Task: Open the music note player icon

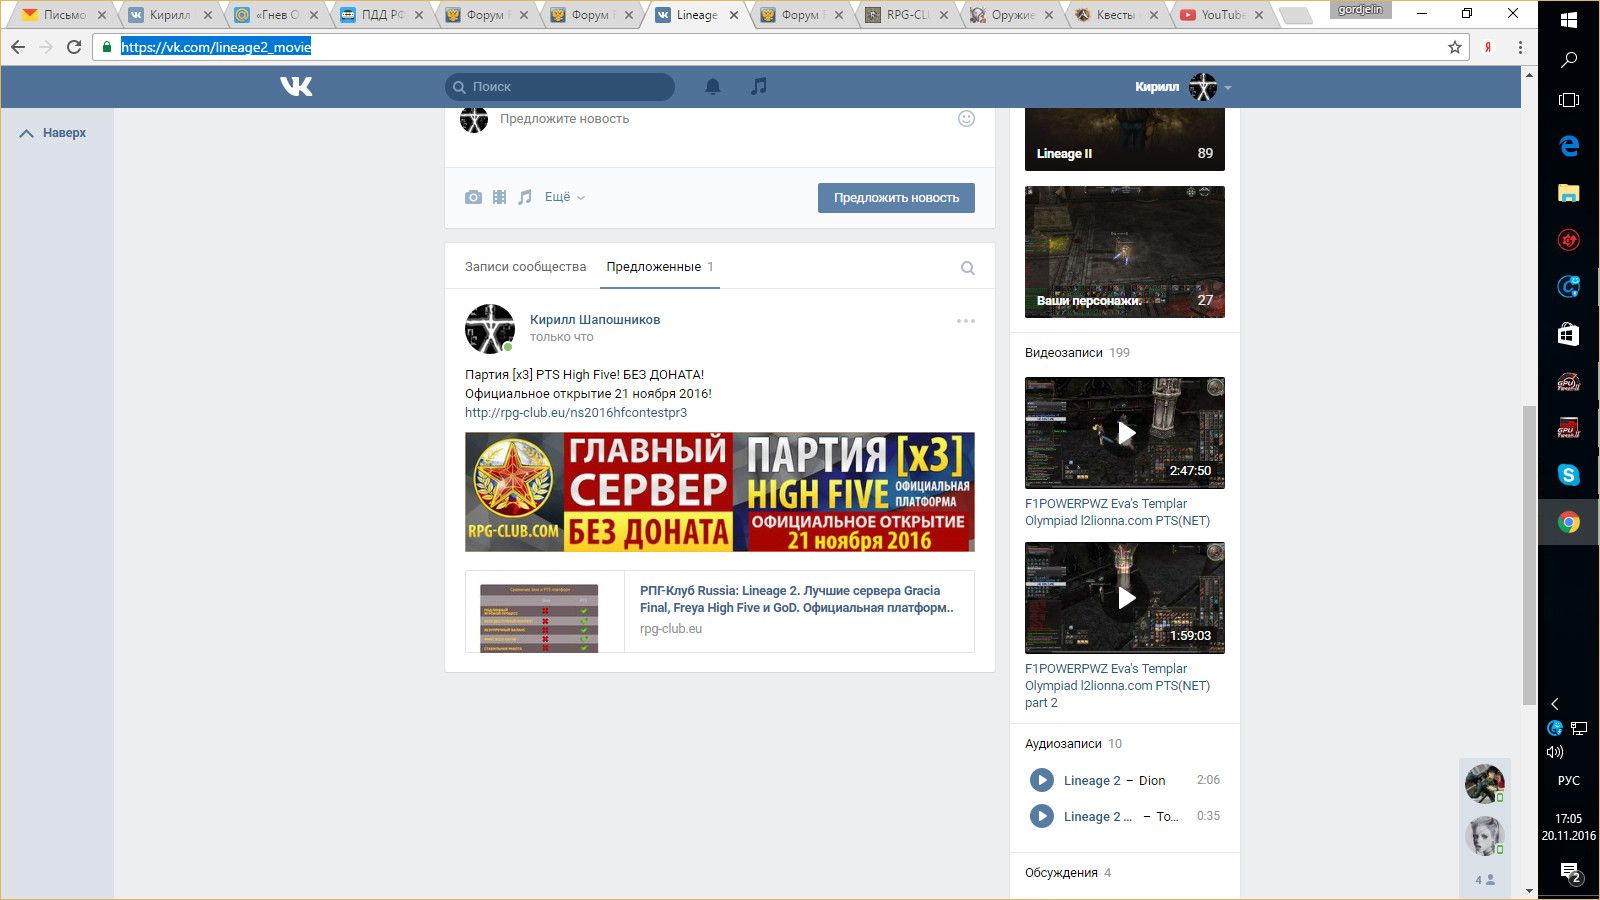Action: click(x=759, y=87)
